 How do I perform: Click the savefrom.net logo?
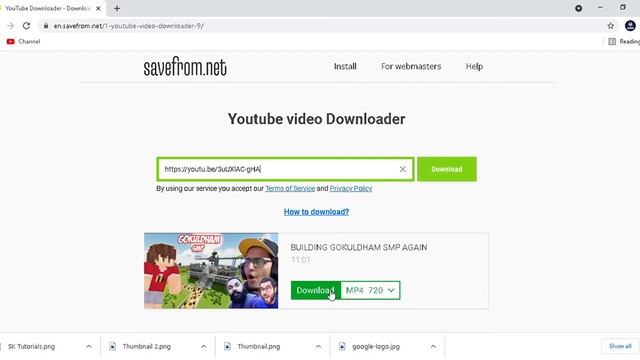click(185, 67)
